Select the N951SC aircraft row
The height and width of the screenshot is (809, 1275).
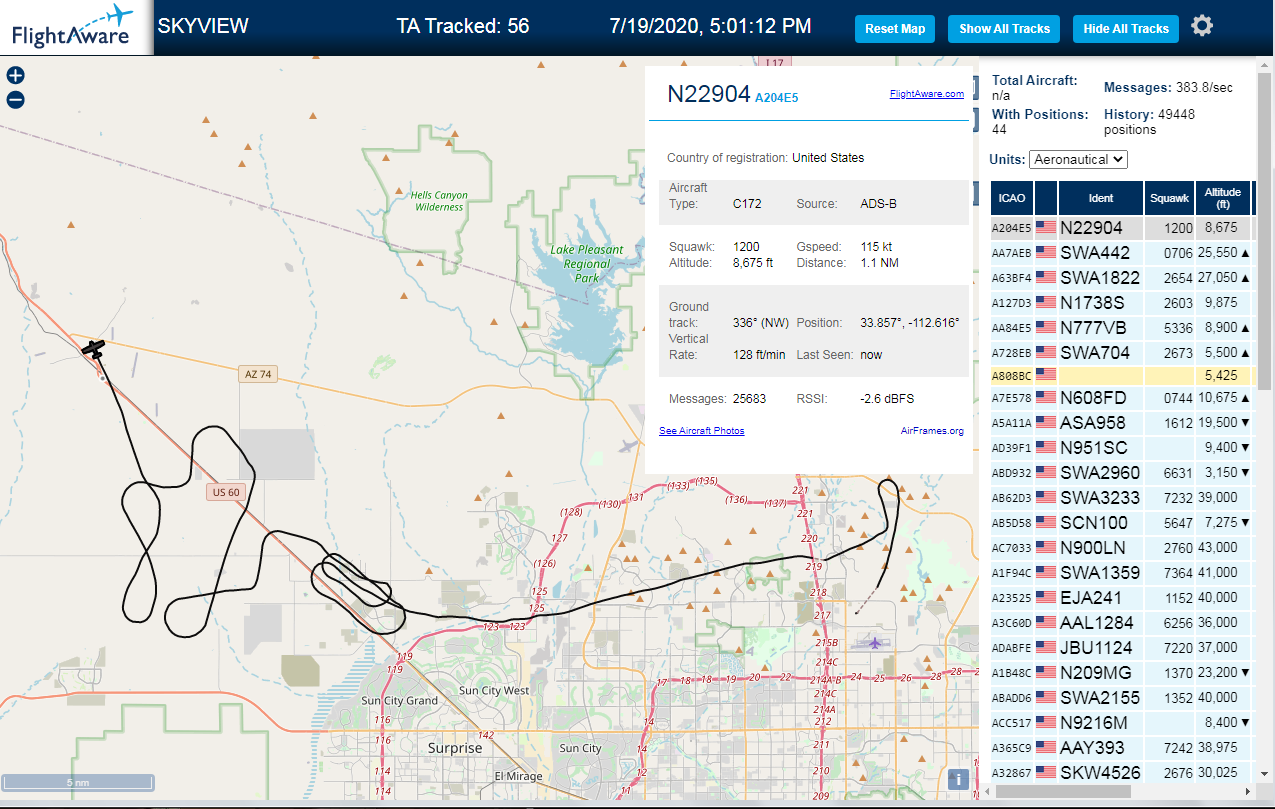point(1122,447)
